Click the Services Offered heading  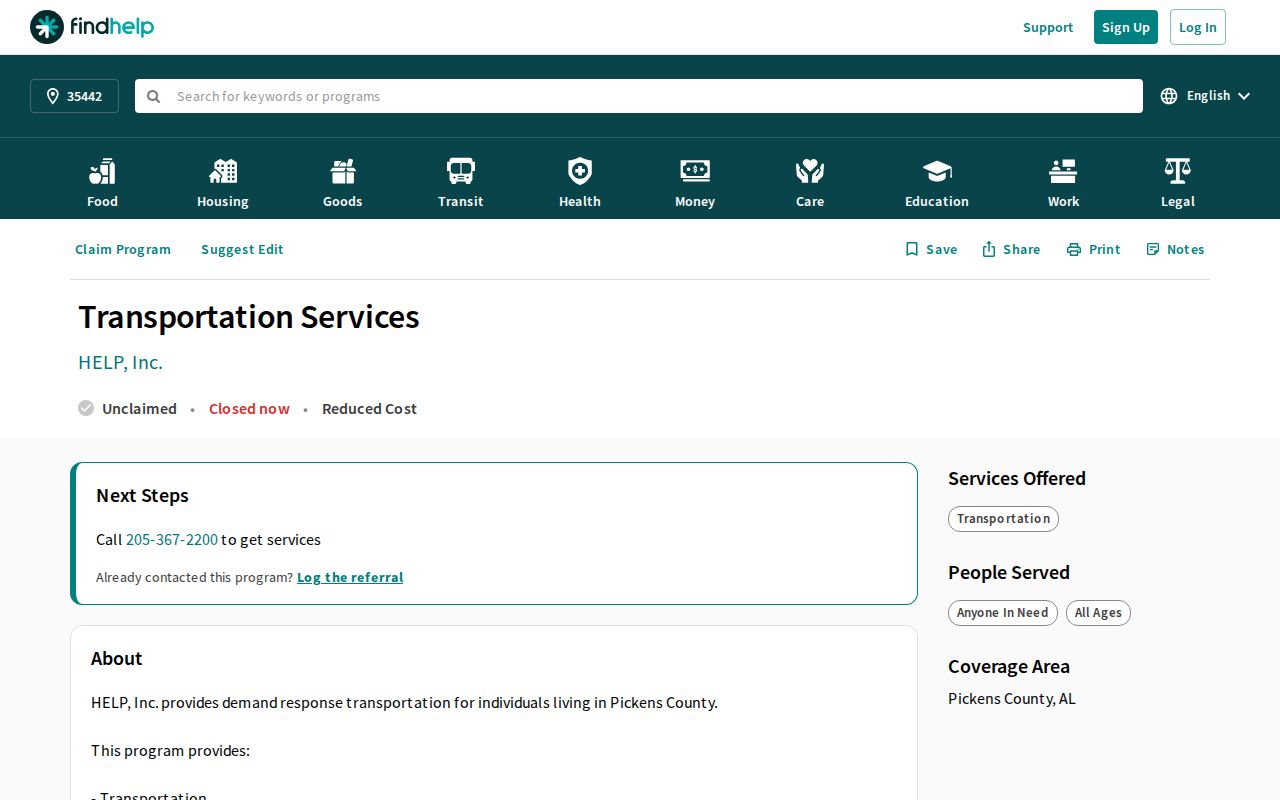pos(1017,478)
